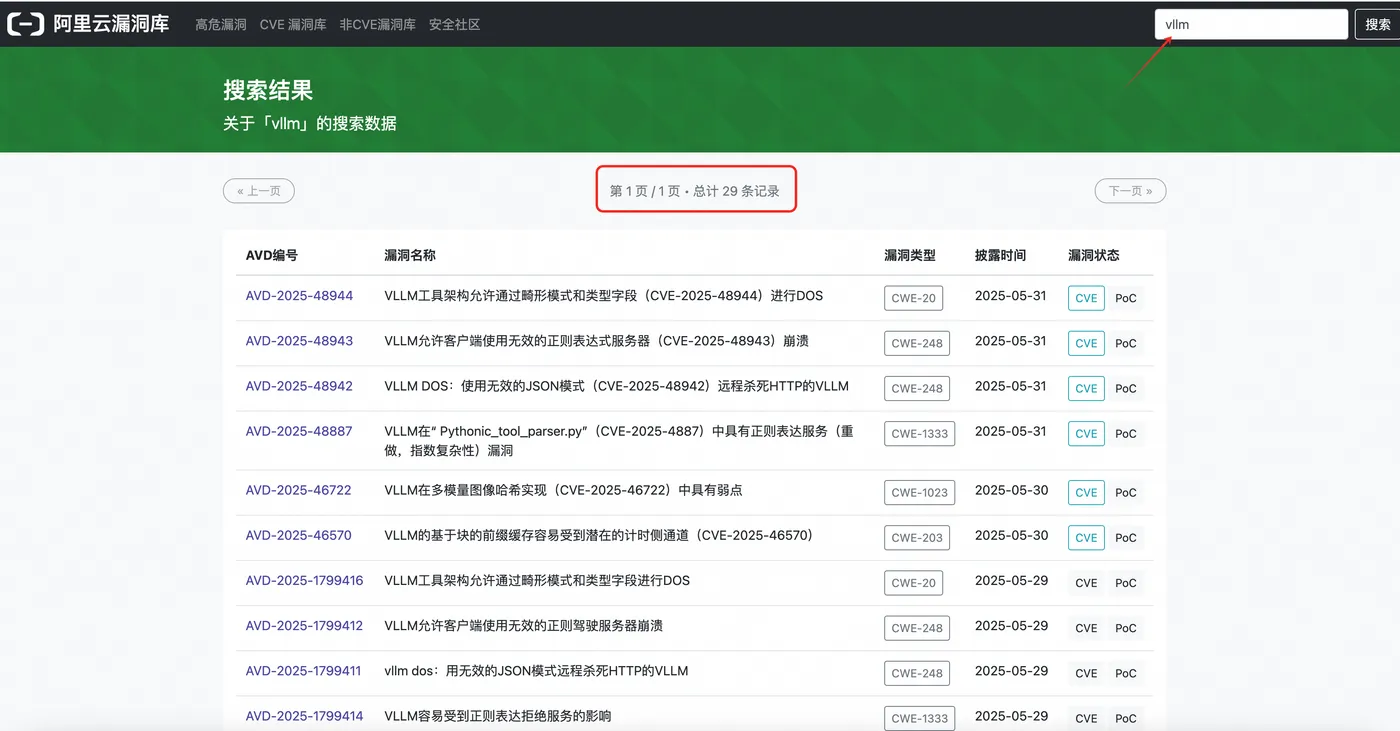Select the title mentioning Pythonic_tool_parser.py
This screenshot has height=731, width=1400.
point(619,441)
